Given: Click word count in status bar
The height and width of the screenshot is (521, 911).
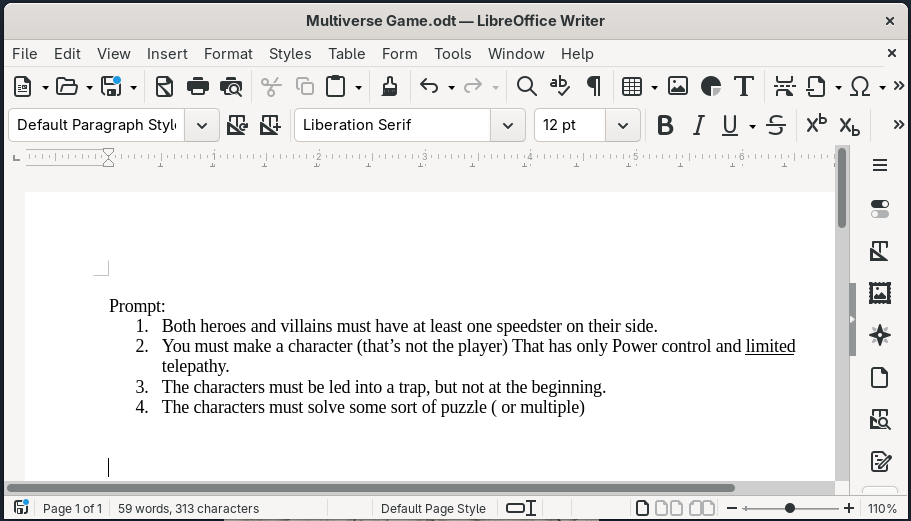Looking at the screenshot, I should click(188, 509).
